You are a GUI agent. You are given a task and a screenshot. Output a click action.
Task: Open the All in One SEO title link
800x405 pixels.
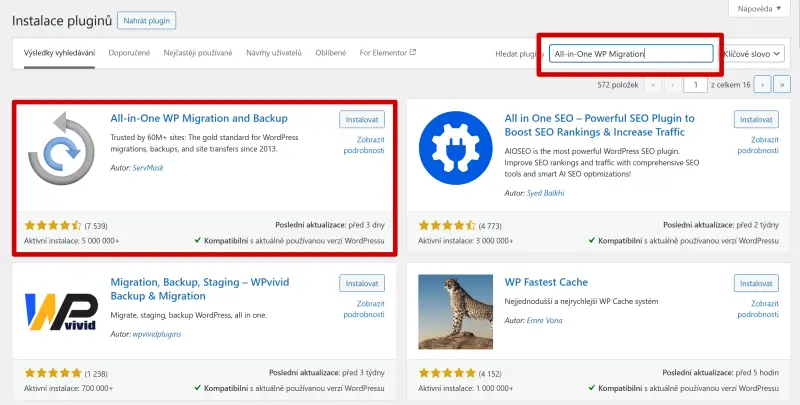tap(599, 125)
